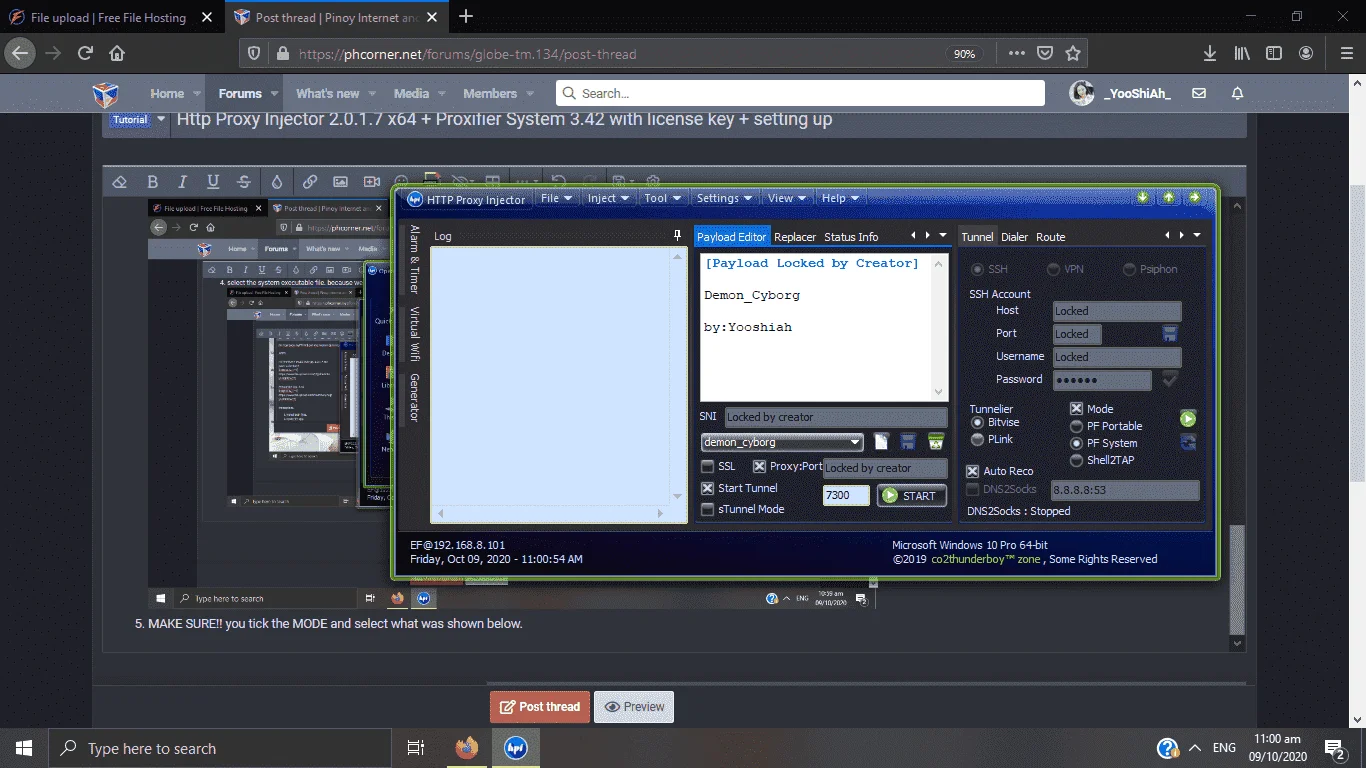Apply strikethrough formatting in forum editor toolbar

coord(244,182)
